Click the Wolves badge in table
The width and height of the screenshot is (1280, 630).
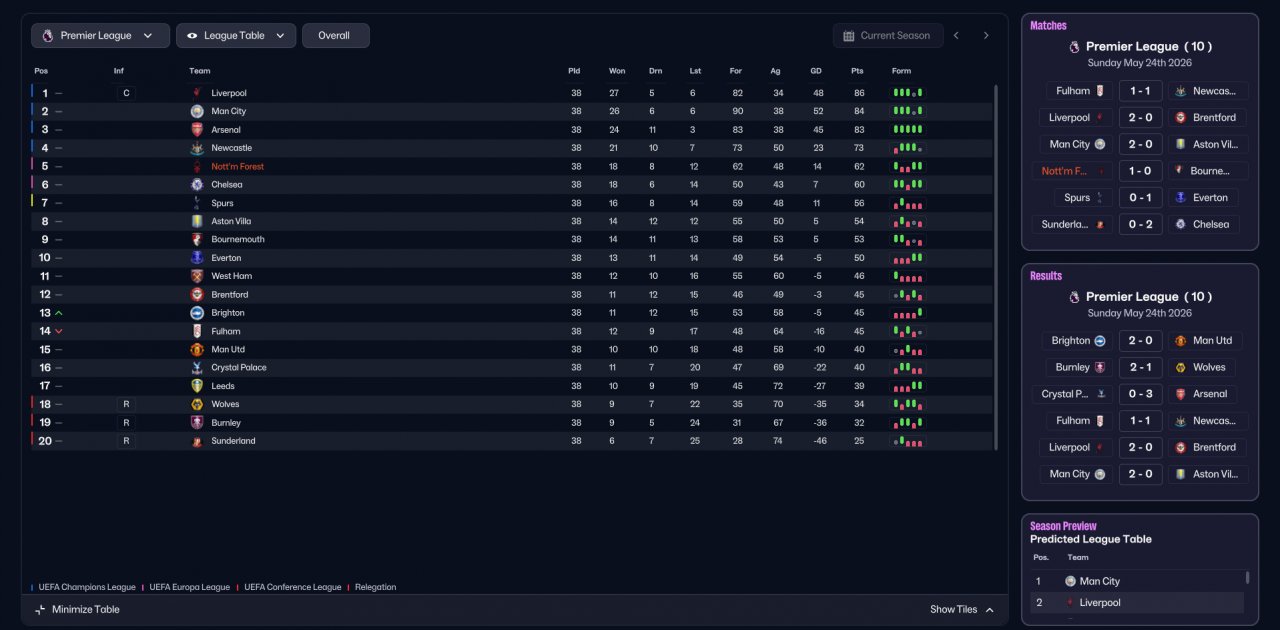pos(197,404)
